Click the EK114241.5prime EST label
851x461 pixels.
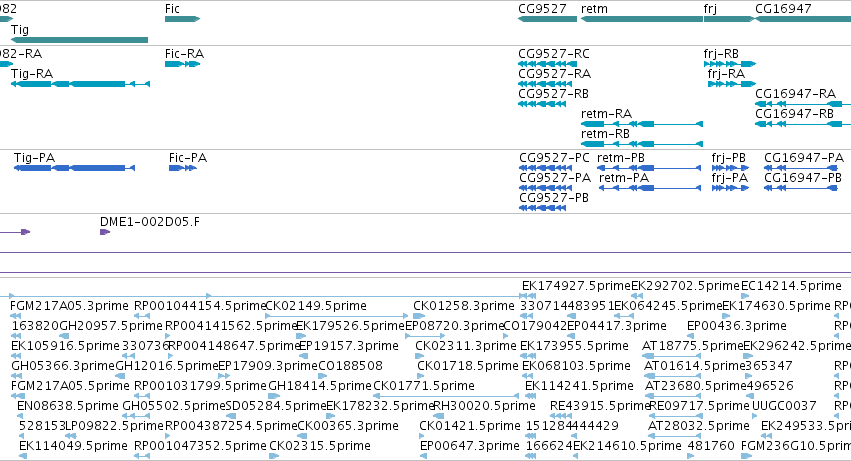coord(579,386)
